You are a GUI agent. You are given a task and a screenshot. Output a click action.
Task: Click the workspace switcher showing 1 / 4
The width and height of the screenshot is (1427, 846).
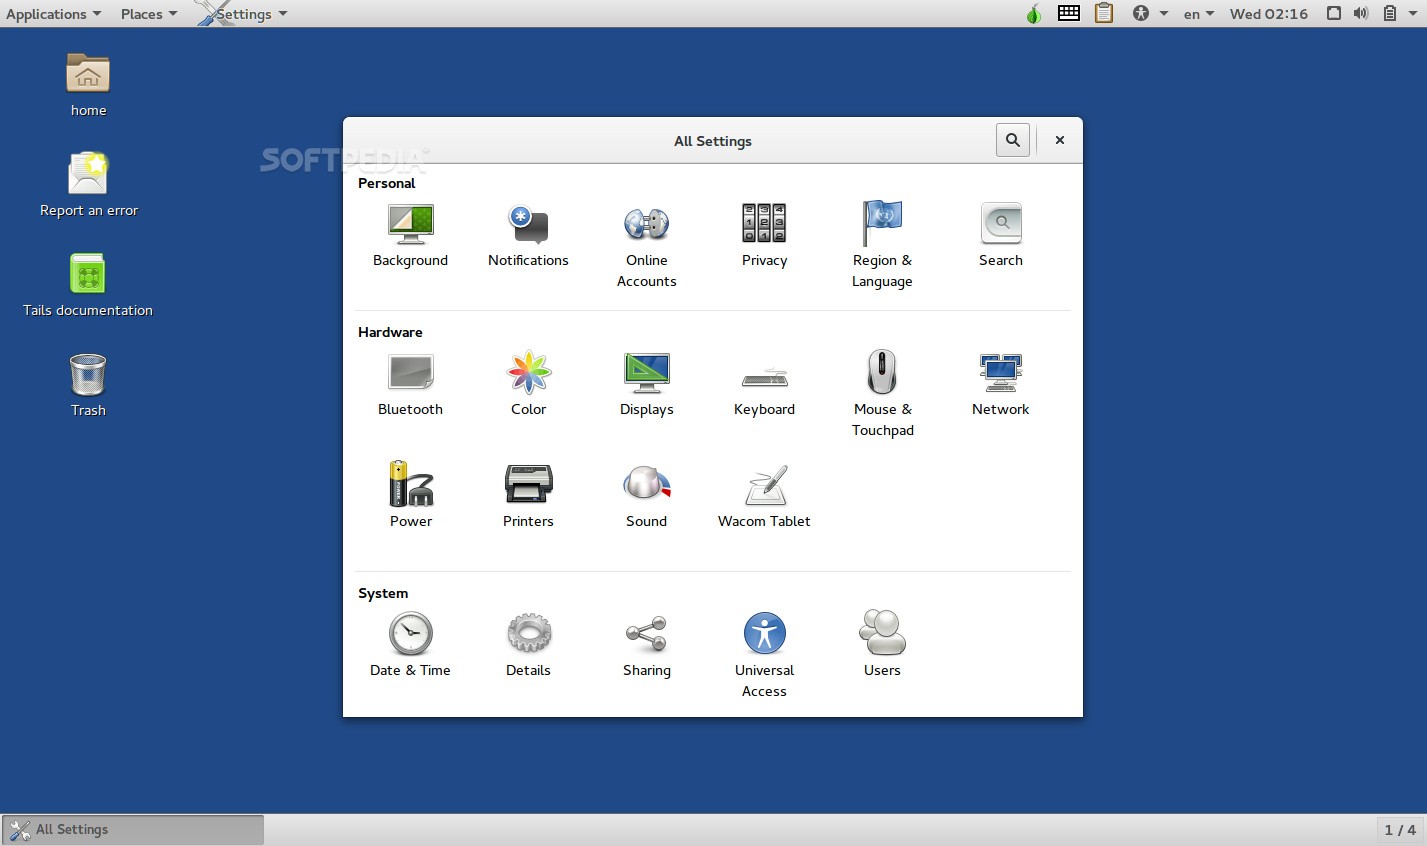1400,830
